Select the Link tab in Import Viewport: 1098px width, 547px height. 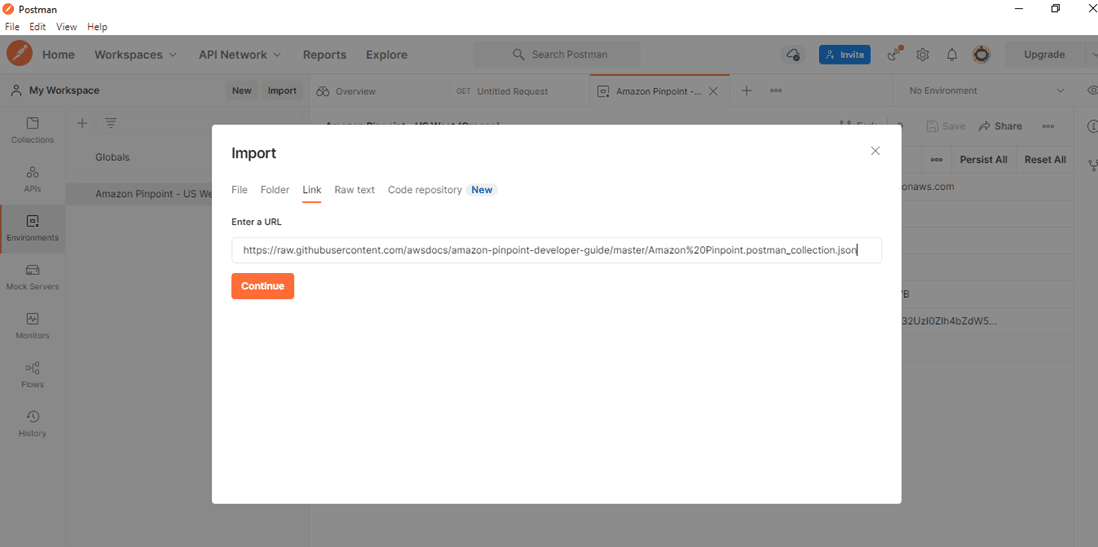312,190
